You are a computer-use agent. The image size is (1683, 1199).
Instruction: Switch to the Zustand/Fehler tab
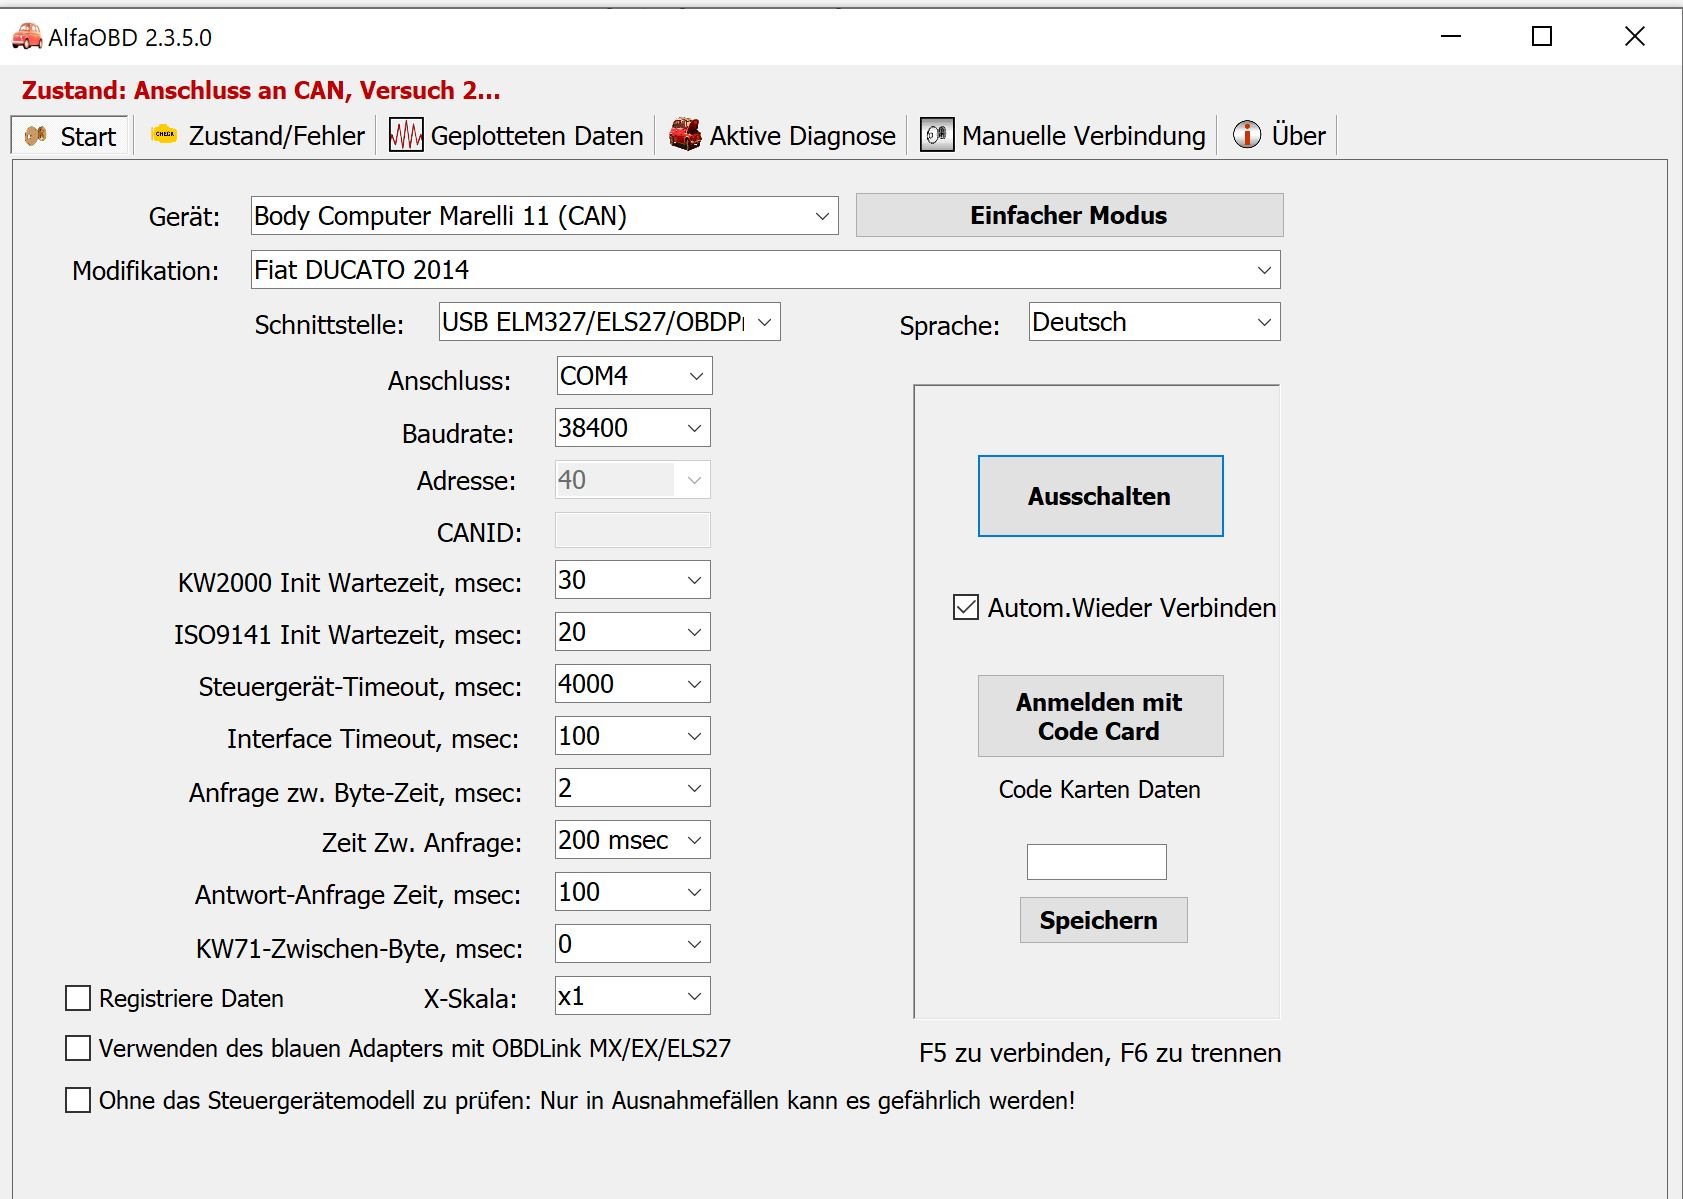pyautogui.click(x=258, y=135)
